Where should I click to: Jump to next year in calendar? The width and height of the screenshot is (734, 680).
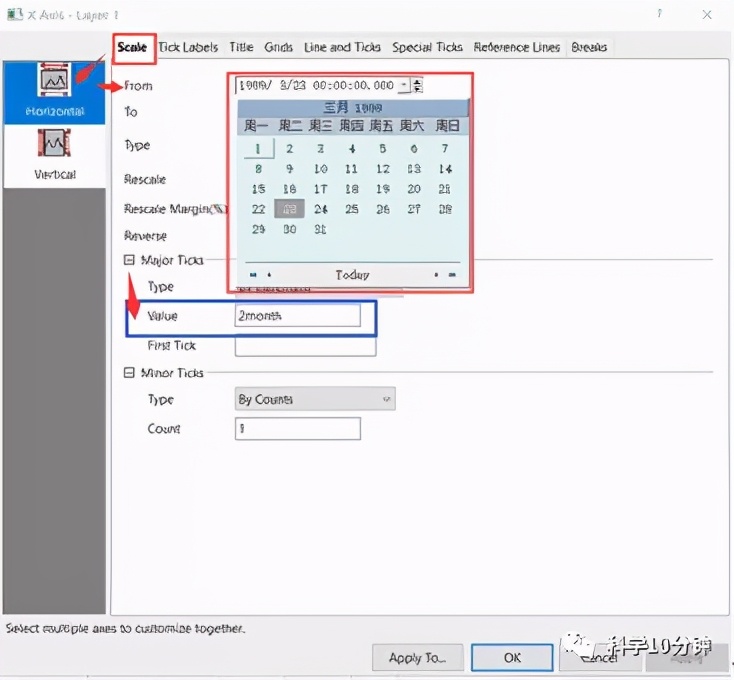click(x=452, y=275)
